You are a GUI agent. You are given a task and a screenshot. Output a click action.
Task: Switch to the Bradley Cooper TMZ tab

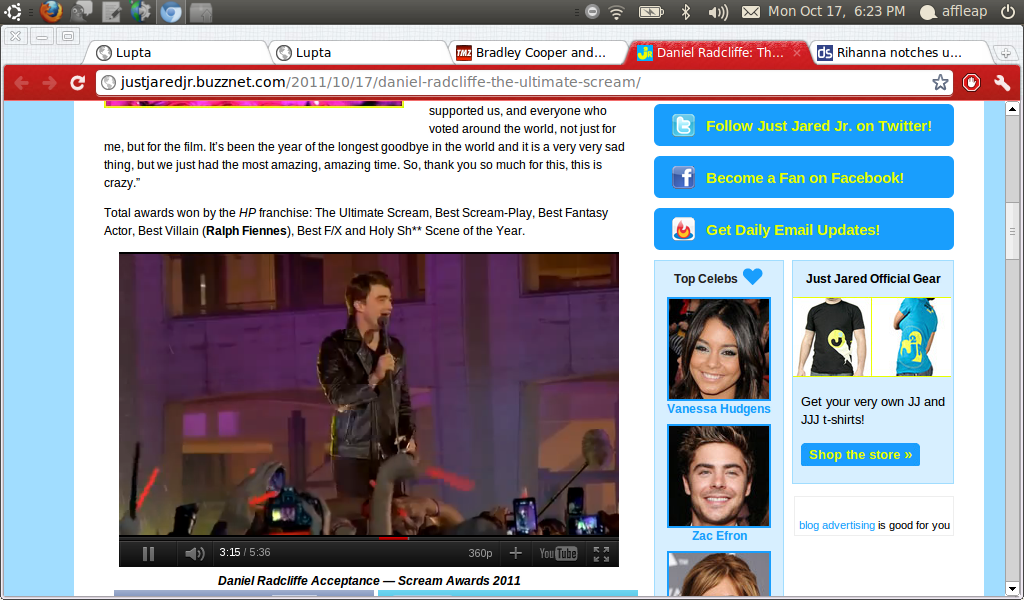[538, 53]
